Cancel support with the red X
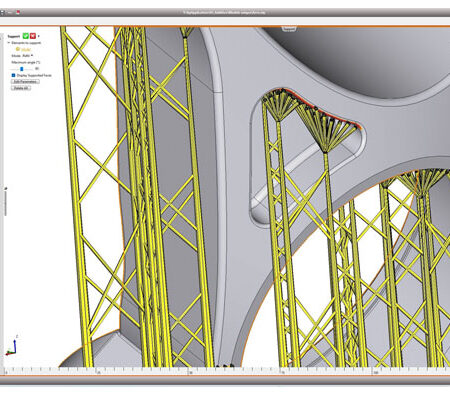Screen dimensions: 450x395 pos(33,36)
